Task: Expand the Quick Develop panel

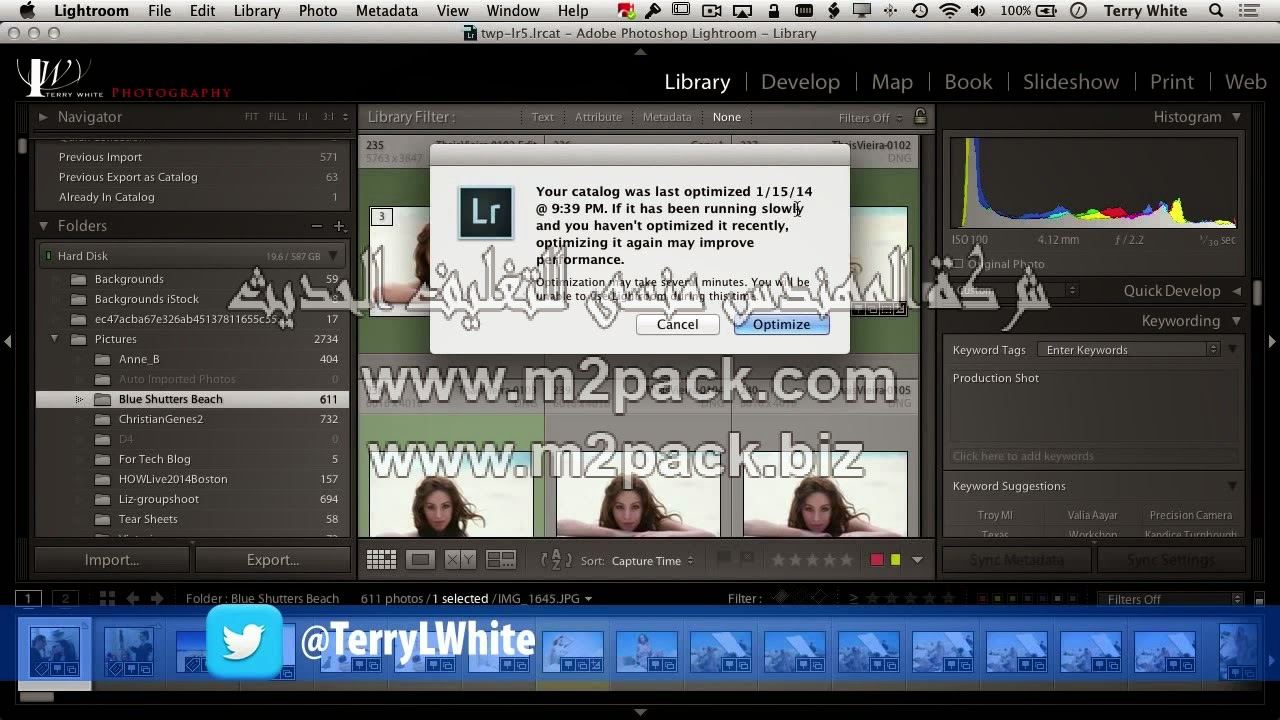Action: (x=1237, y=291)
